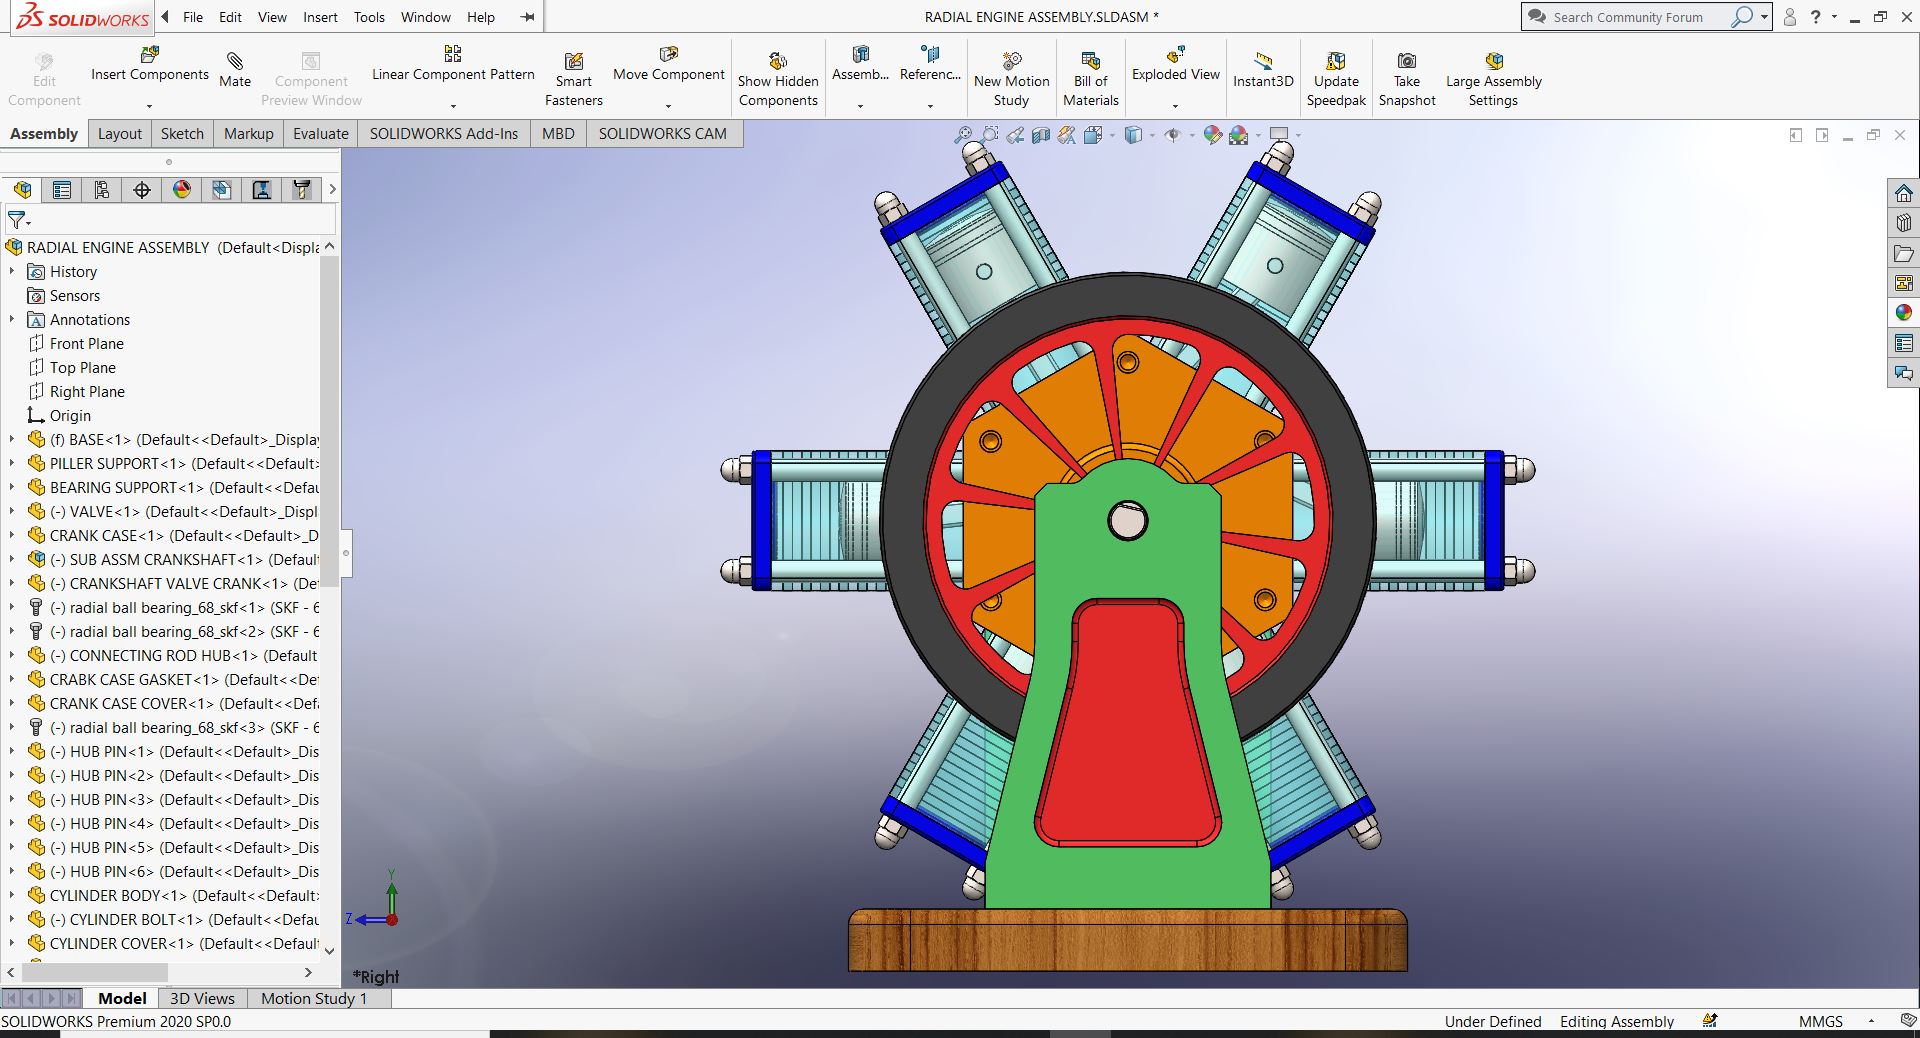Open the Help question mark icon

pos(1816,17)
